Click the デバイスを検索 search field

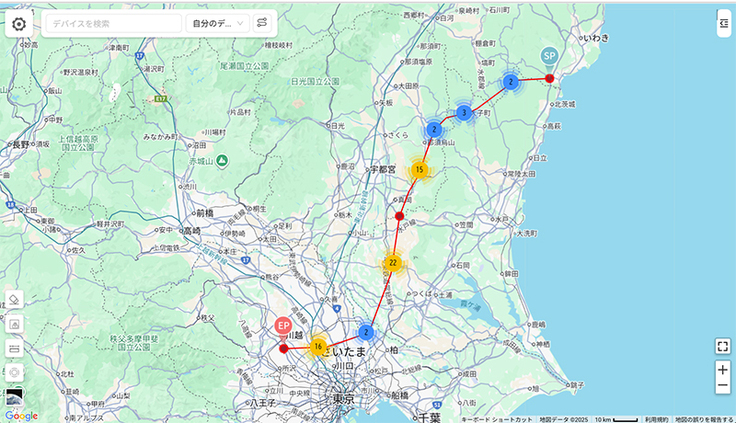coord(113,23)
